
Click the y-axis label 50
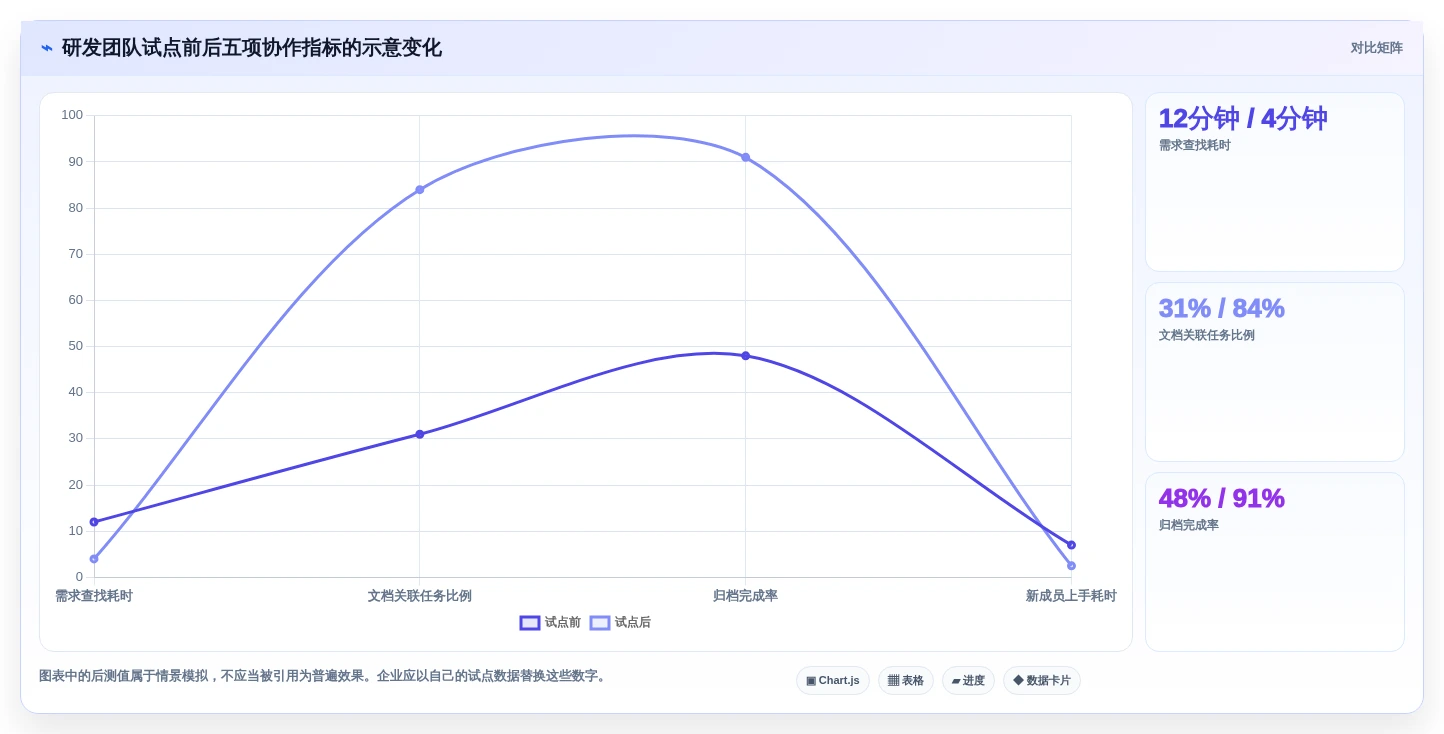click(76, 346)
